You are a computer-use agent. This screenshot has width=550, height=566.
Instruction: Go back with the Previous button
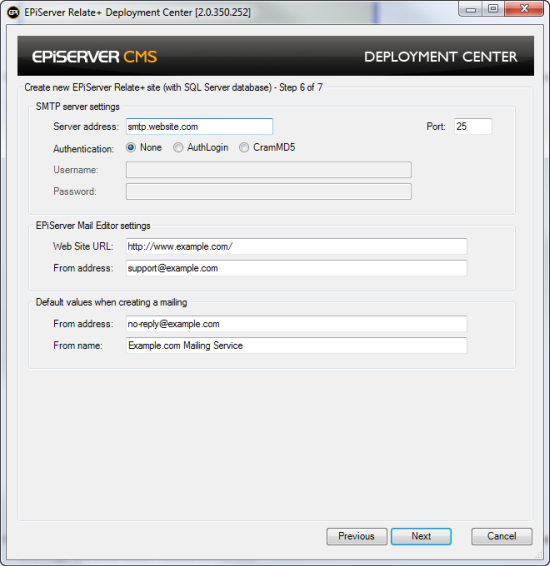[357, 536]
